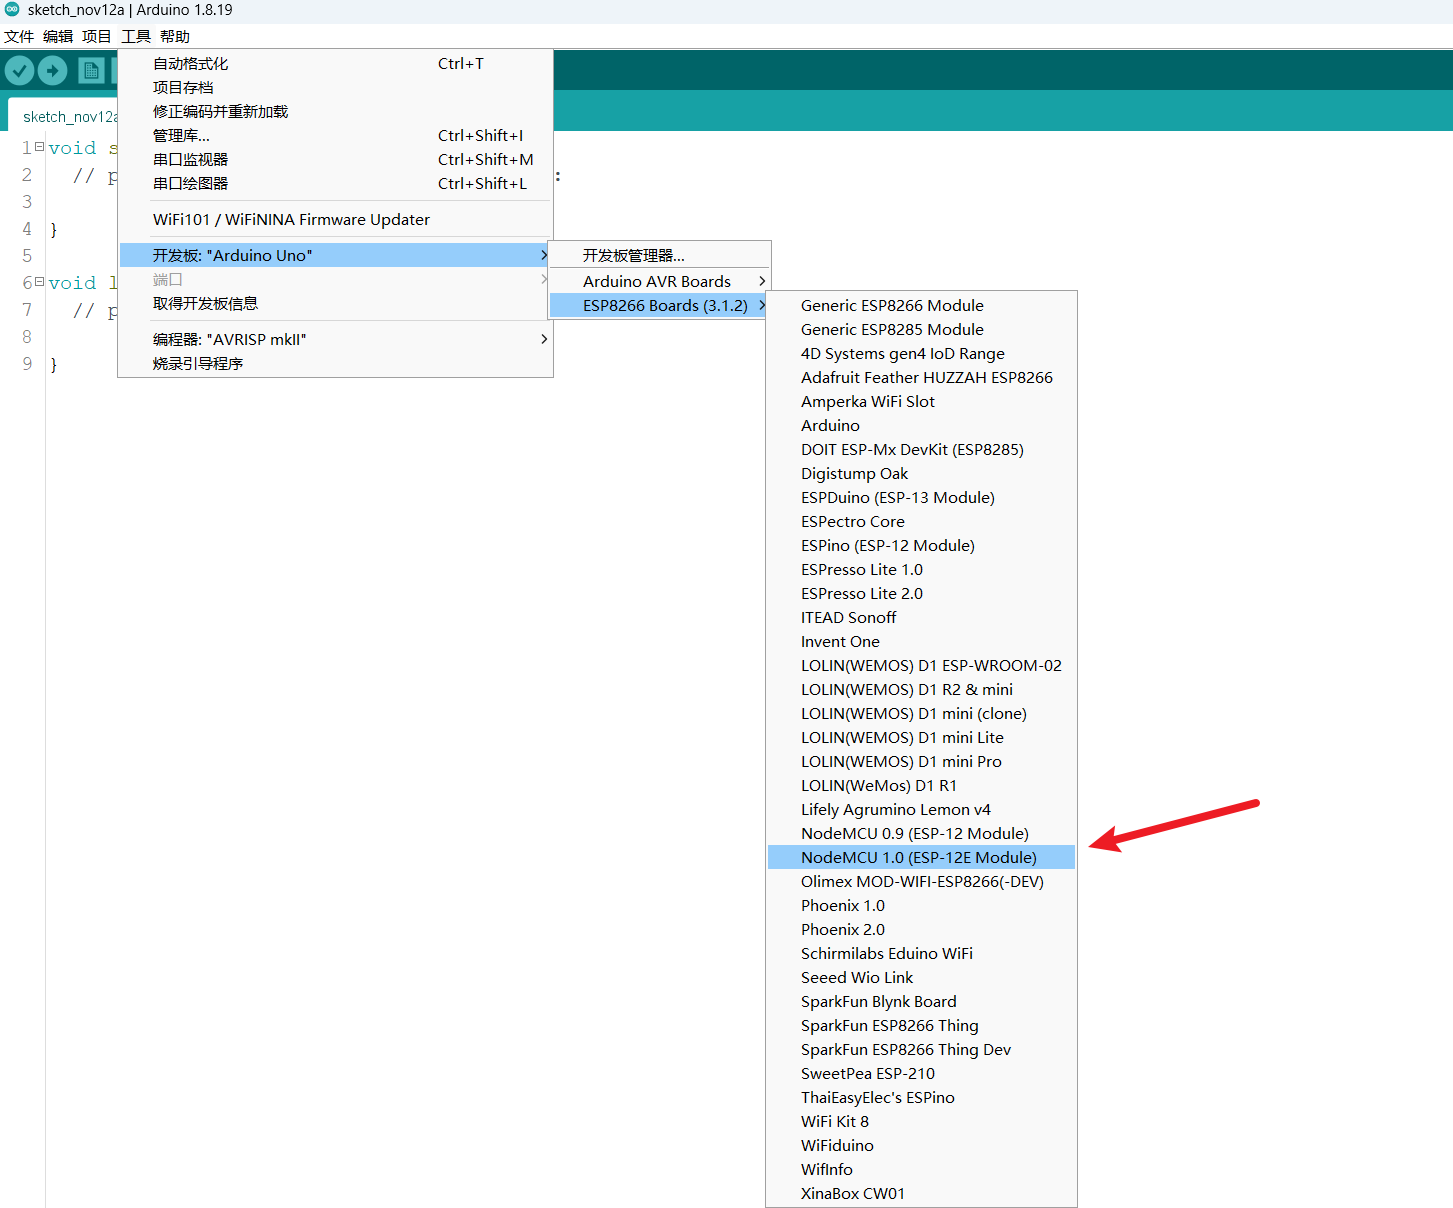Select NodeMCU 1.0 (ESP-12E Module)
Image resolution: width=1453 pixels, height=1208 pixels.
[921, 857]
